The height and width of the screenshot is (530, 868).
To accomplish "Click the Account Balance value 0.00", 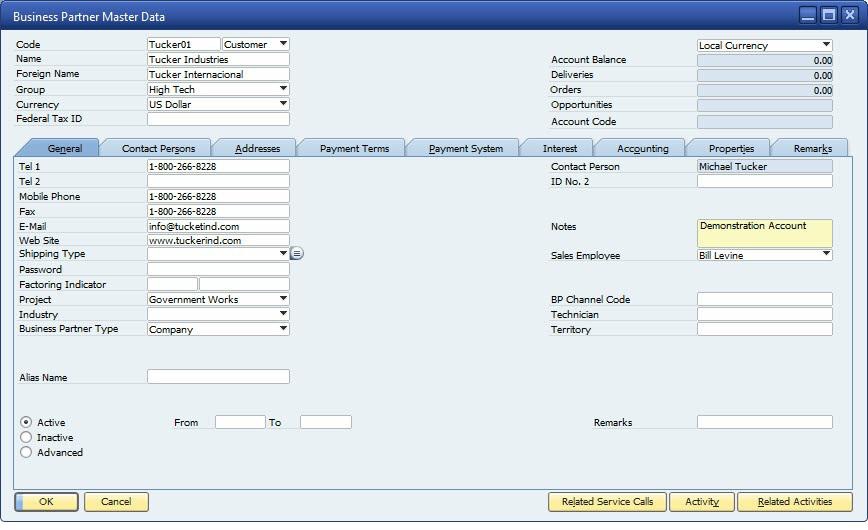I will click(764, 60).
